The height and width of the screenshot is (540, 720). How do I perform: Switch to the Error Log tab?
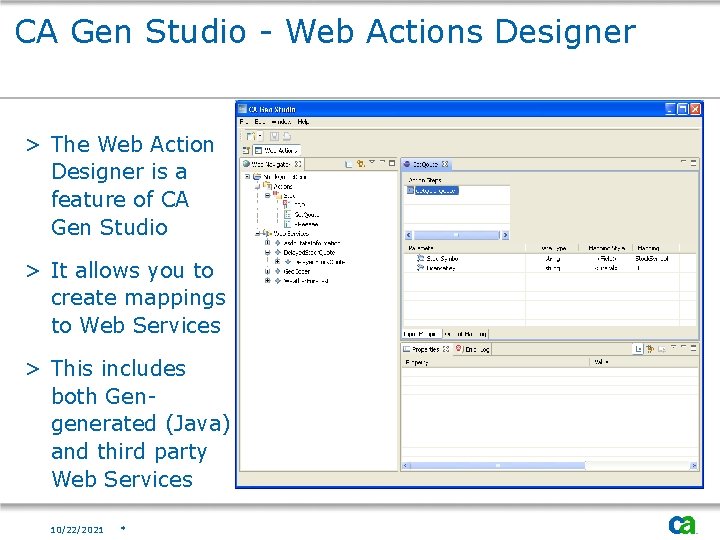[x=473, y=349]
